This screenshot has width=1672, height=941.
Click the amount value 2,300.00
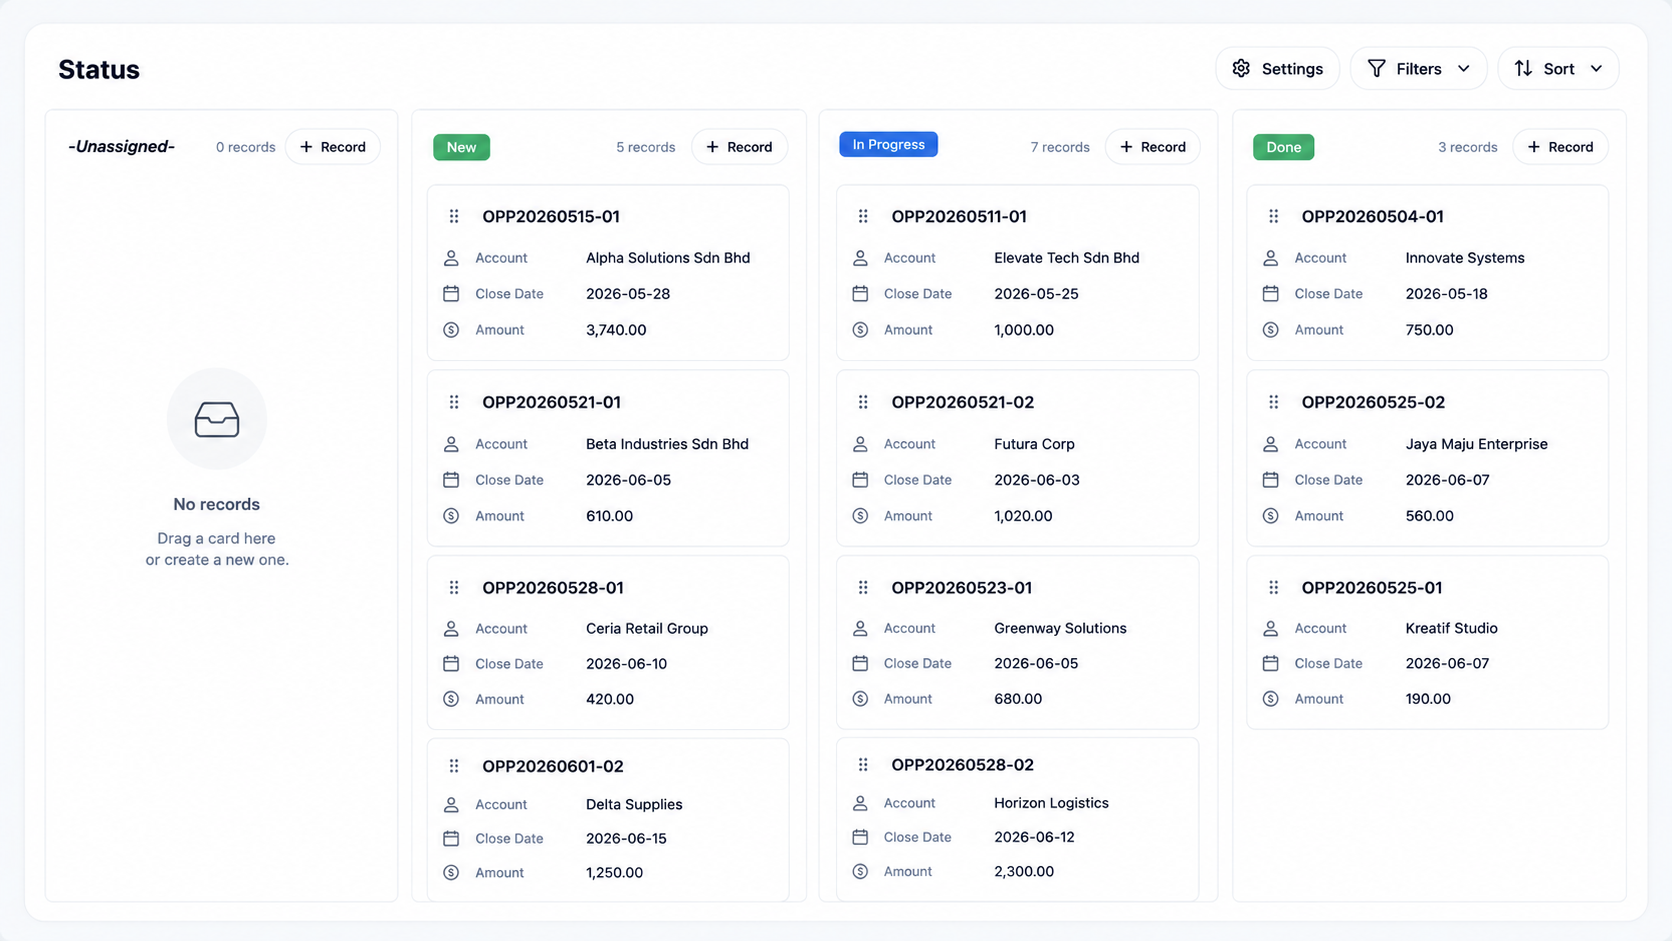pos(1024,872)
